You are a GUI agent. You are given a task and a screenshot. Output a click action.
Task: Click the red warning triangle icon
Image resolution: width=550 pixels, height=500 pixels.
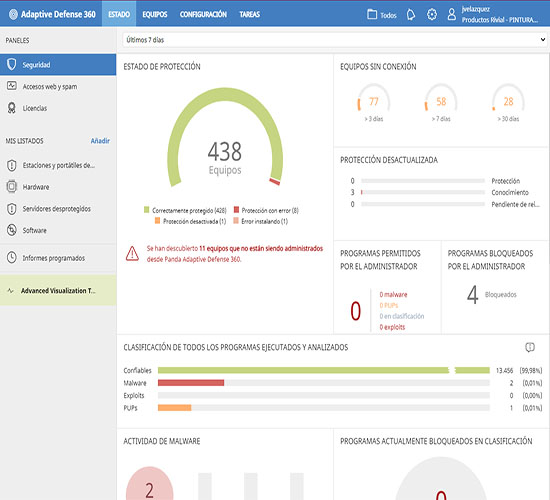[132, 254]
